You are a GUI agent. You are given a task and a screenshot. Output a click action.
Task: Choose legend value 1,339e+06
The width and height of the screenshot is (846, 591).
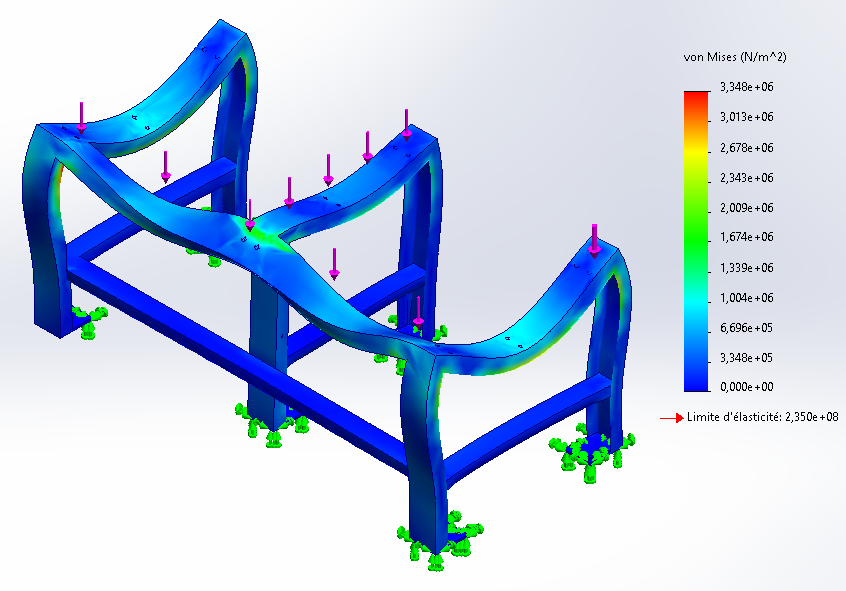[x=747, y=268]
